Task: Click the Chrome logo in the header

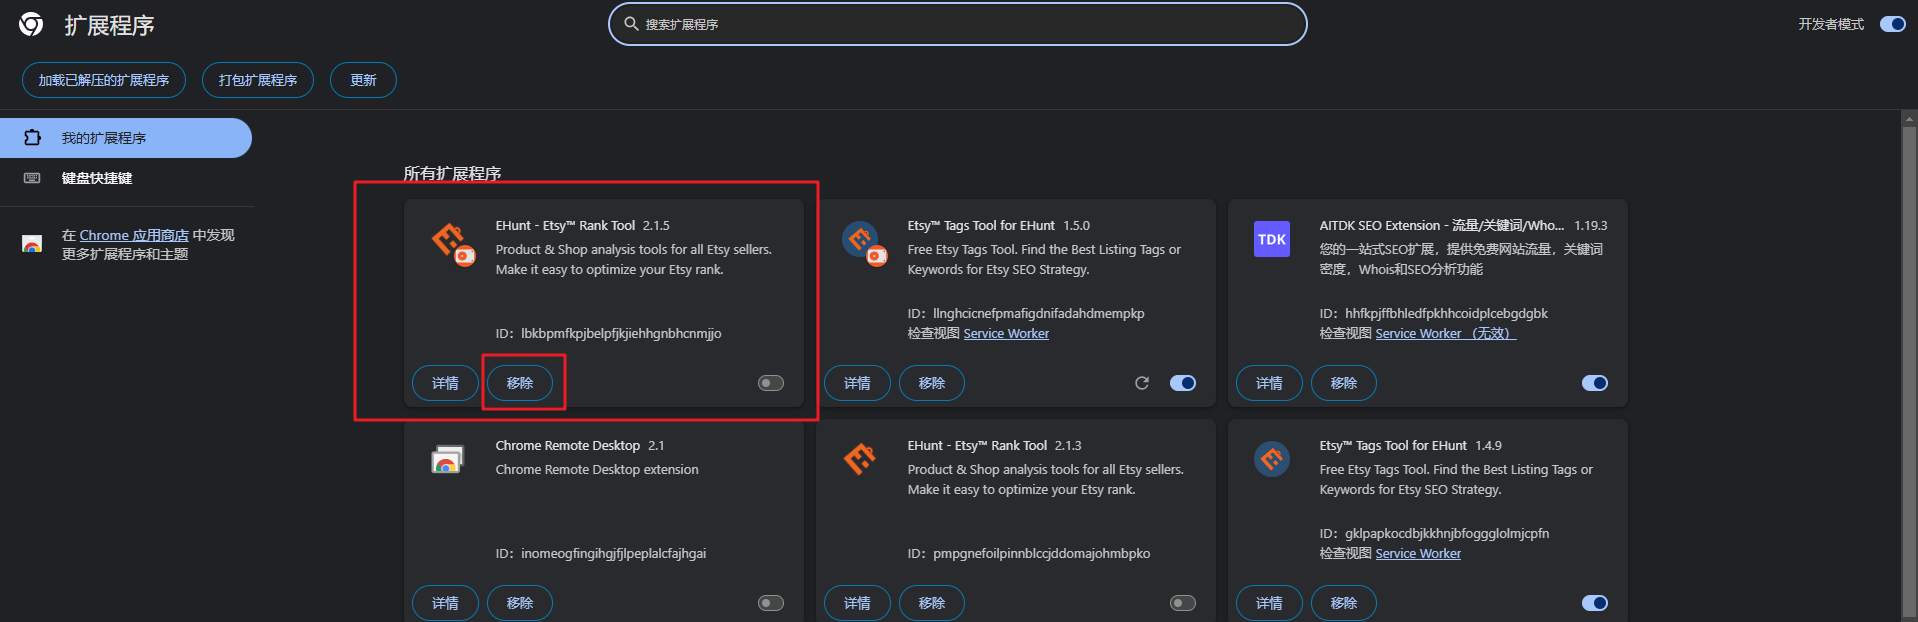Action: (31, 24)
